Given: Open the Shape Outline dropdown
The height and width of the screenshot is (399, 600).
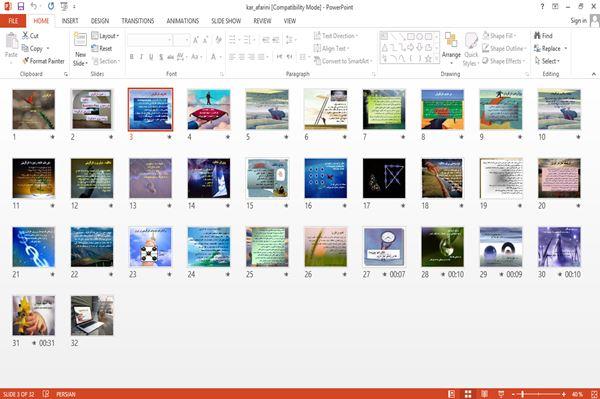Looking at the screenshot, I should pyautogui.click(x=504, y=48).
